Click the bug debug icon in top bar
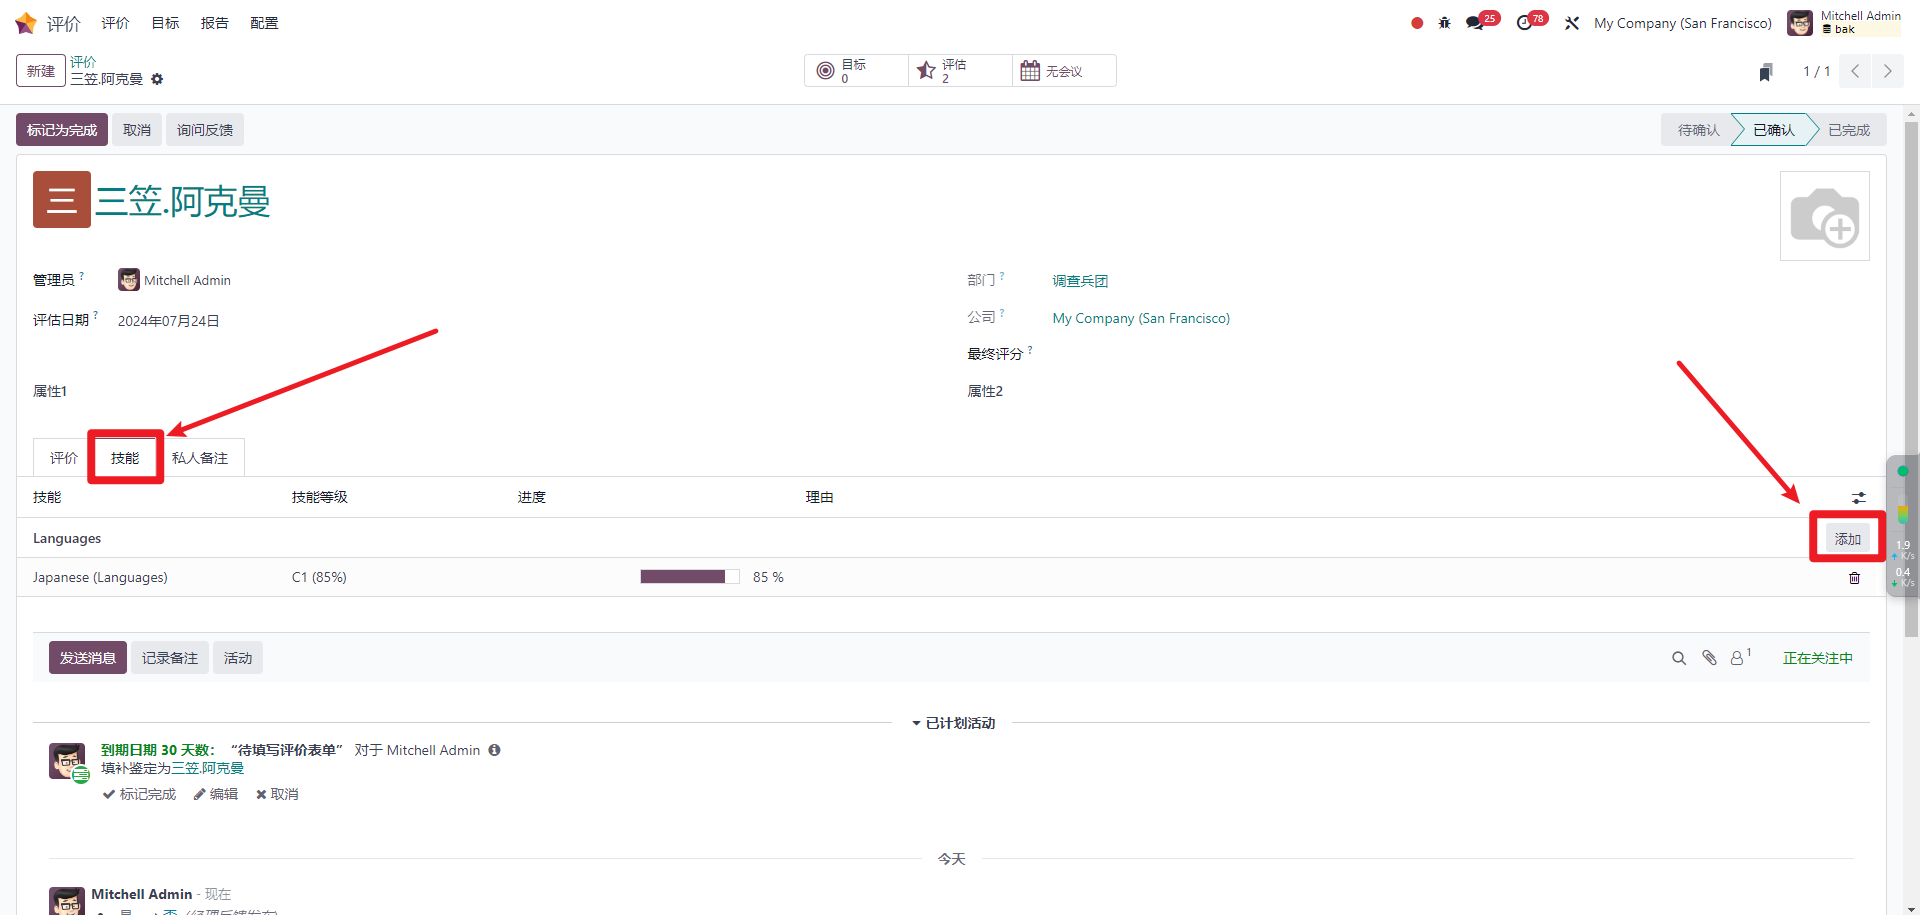 coord(1444,23)
